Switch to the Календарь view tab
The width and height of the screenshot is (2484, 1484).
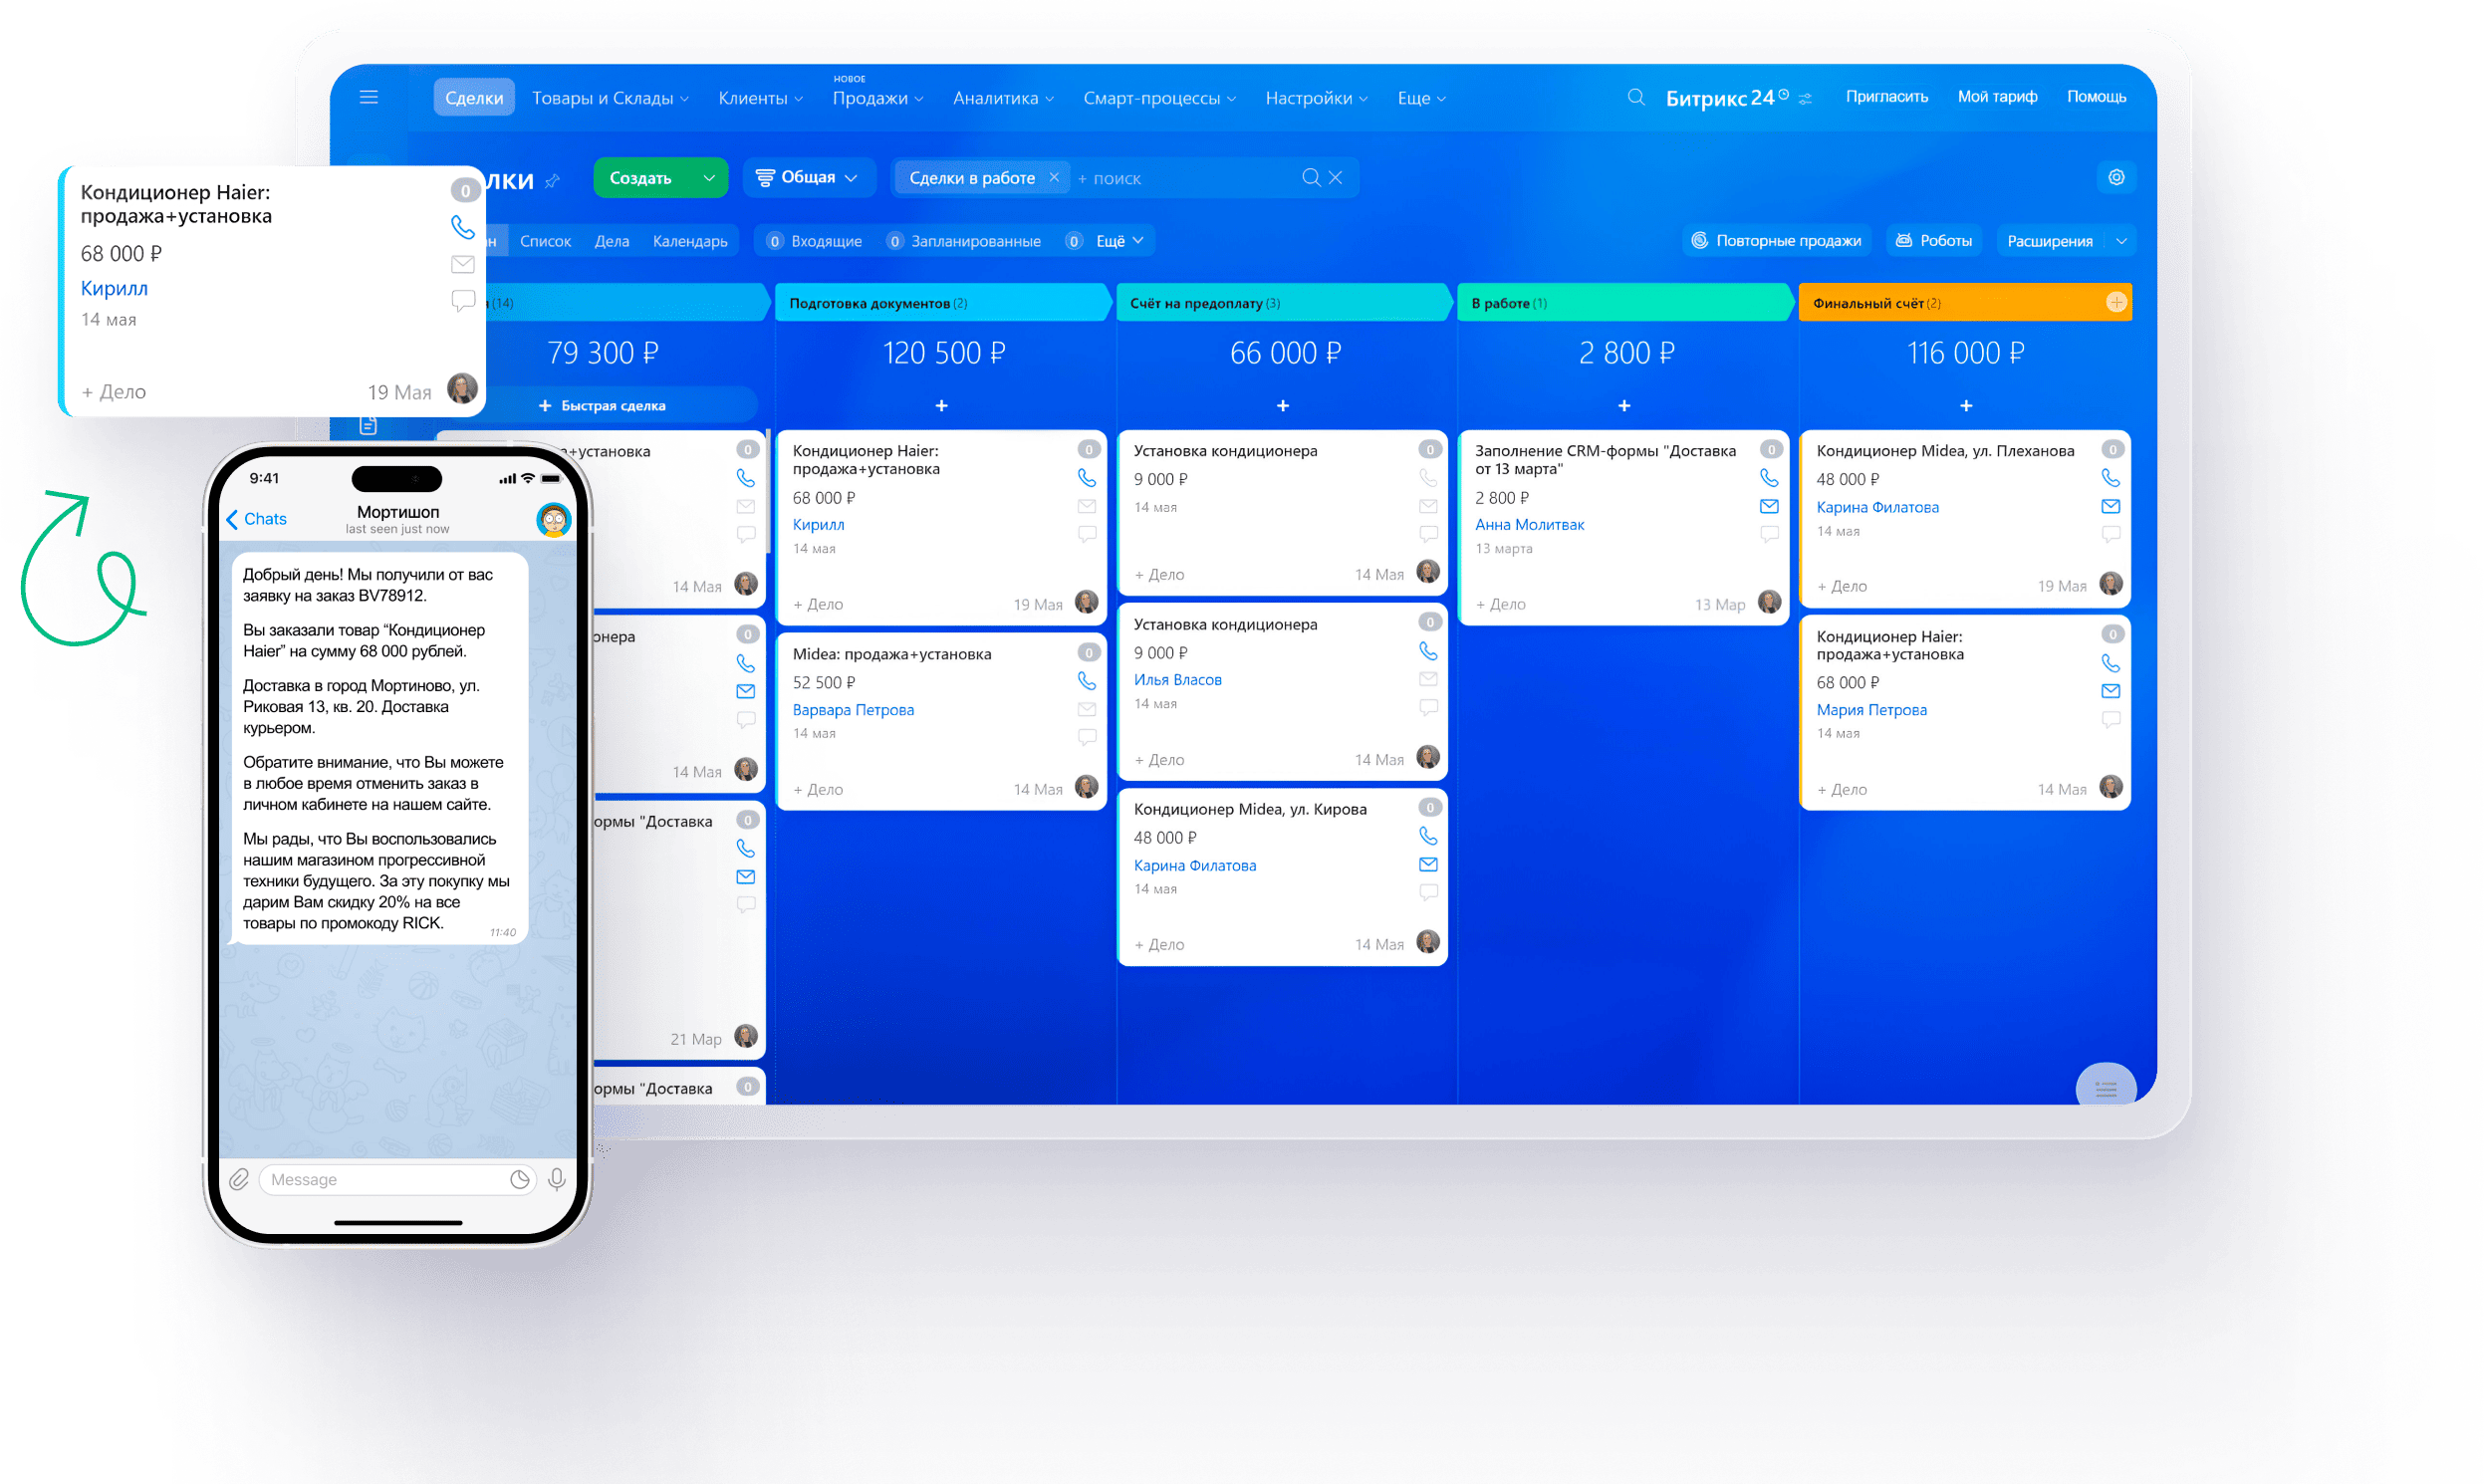(x=689, y=241)
